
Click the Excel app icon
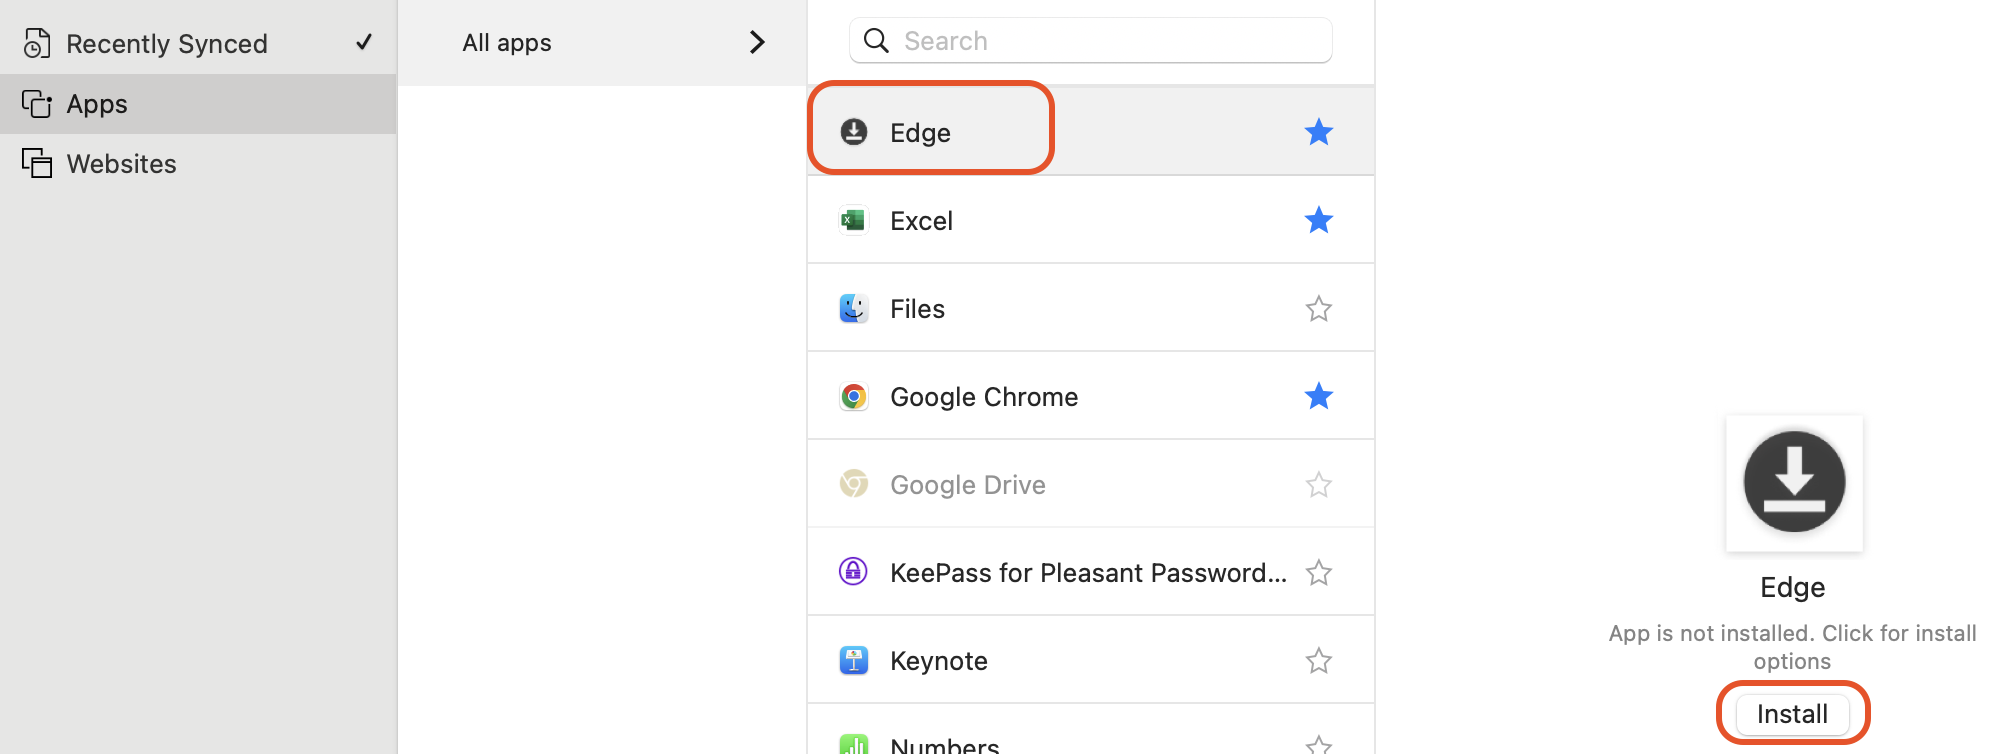(x=853, y=220)
